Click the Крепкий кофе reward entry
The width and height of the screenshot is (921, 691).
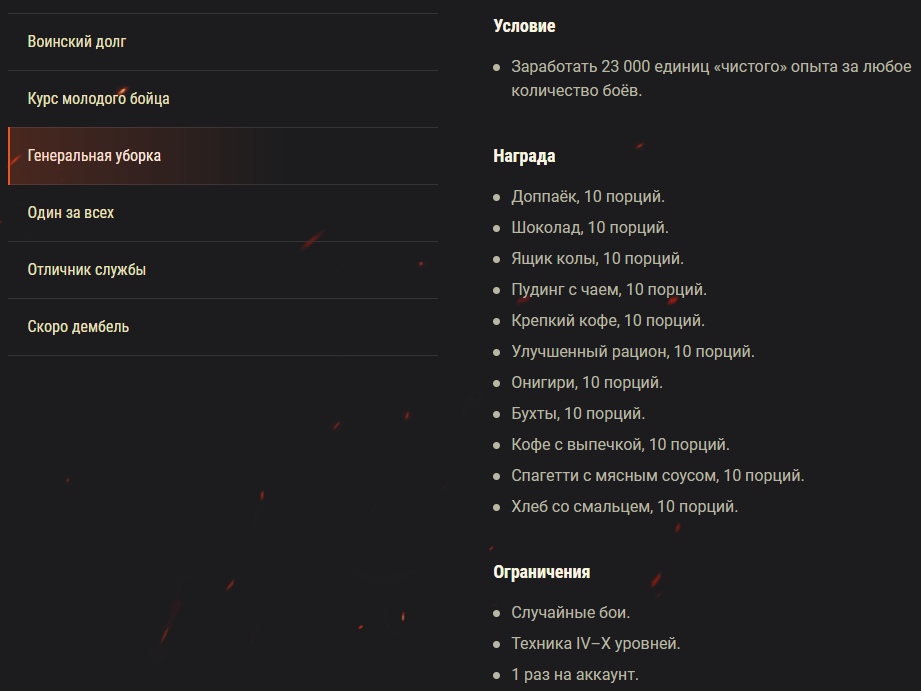607,321
